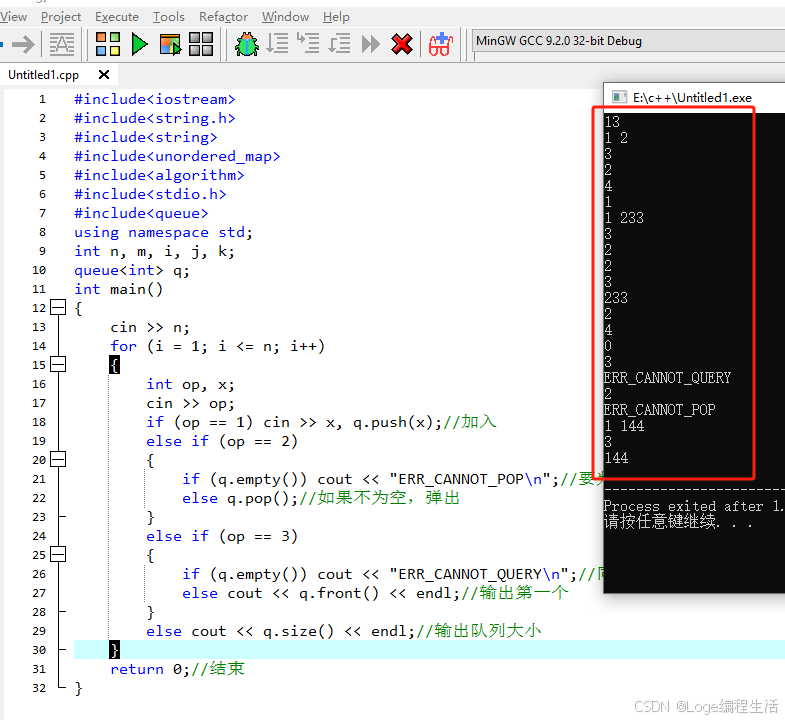Click the Compile four-colored squares icon

click(x=108, y=44)
